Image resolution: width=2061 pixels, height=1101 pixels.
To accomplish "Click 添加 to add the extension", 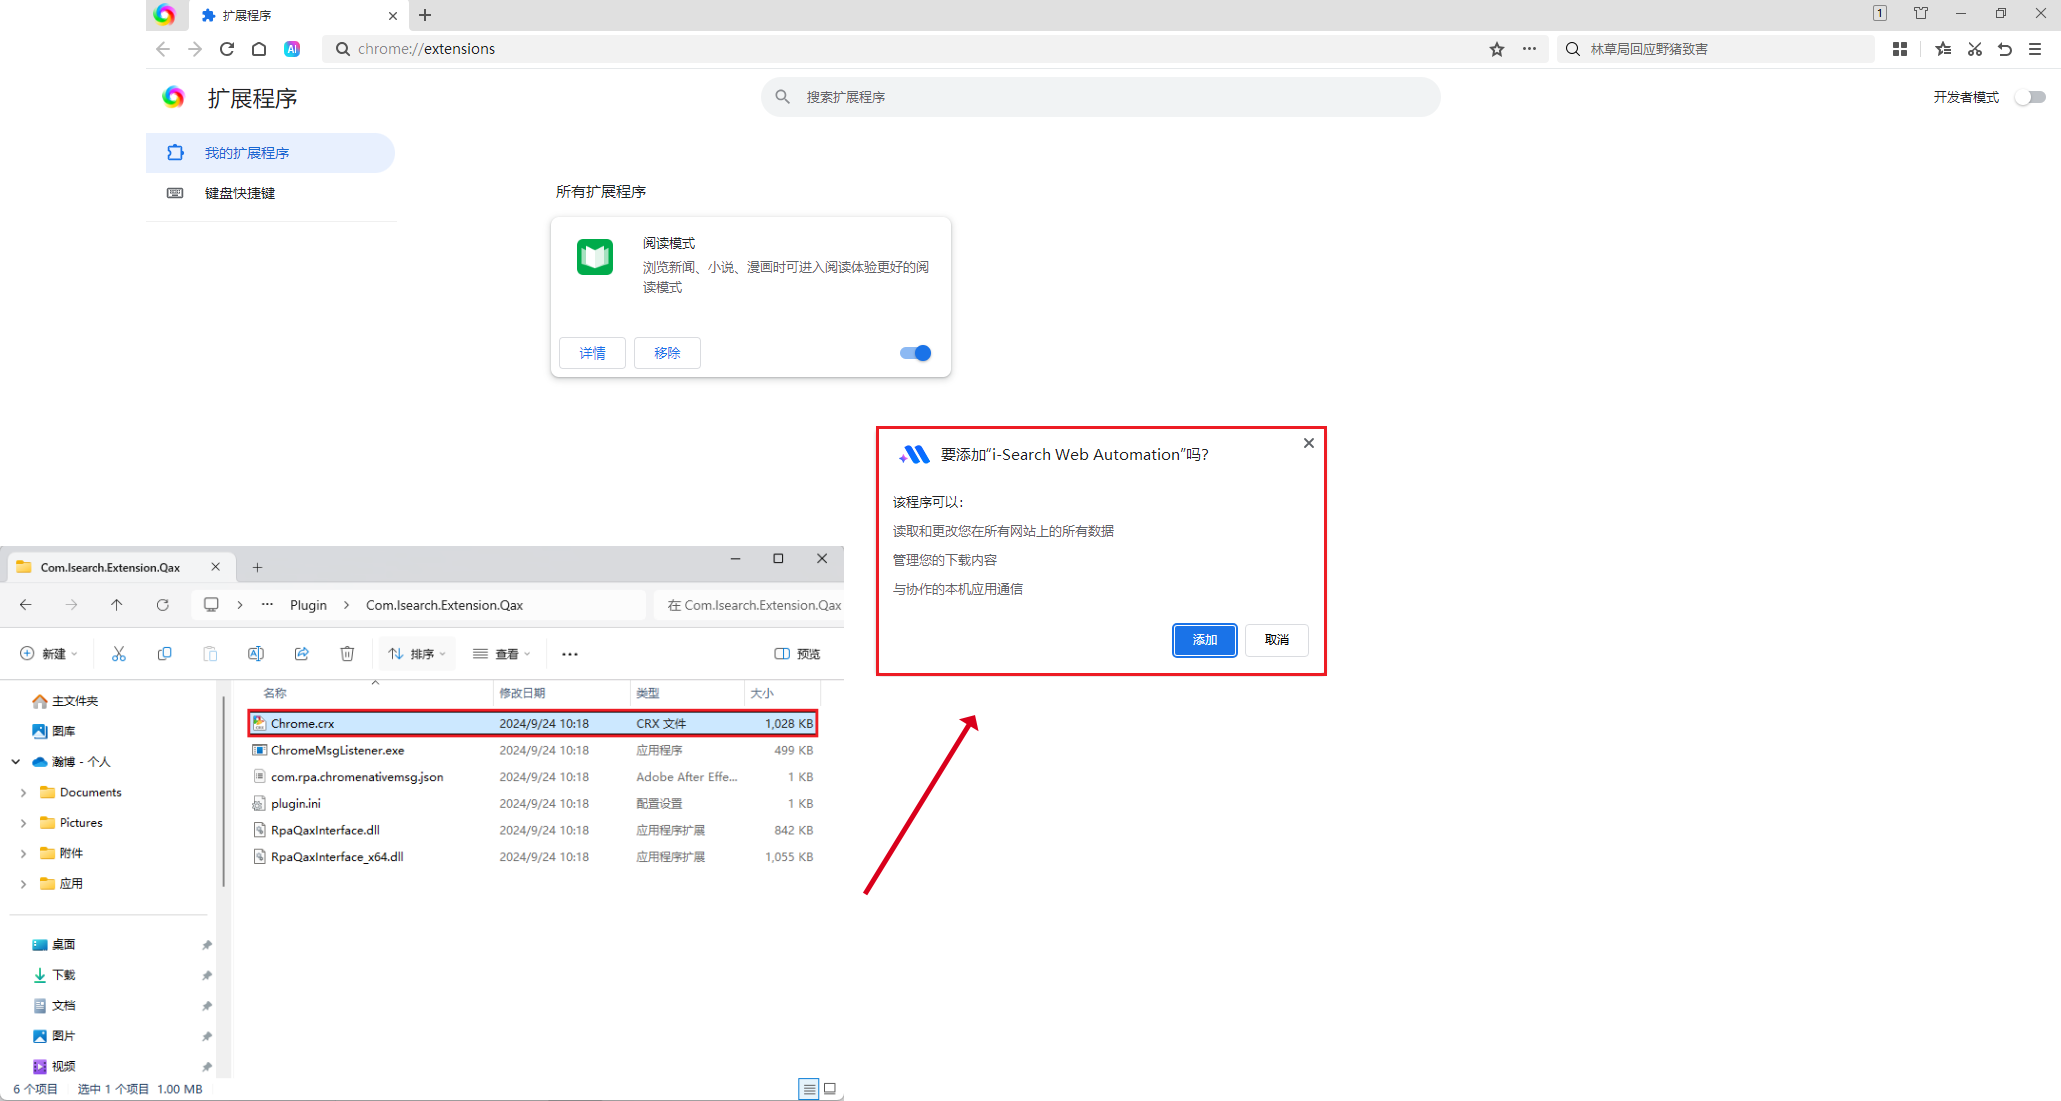I will point(1204,640).
